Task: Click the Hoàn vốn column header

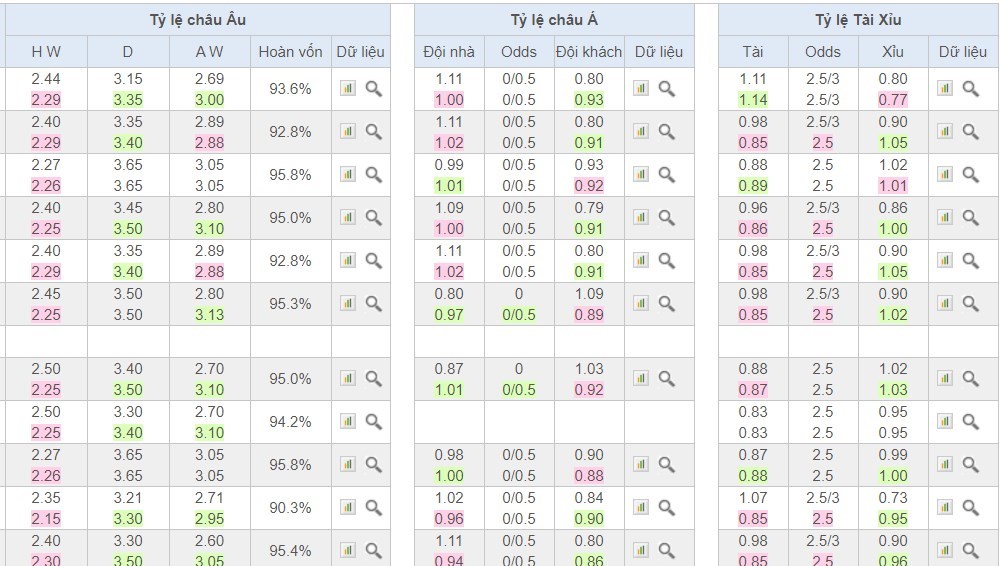Action: pos(290,52)
